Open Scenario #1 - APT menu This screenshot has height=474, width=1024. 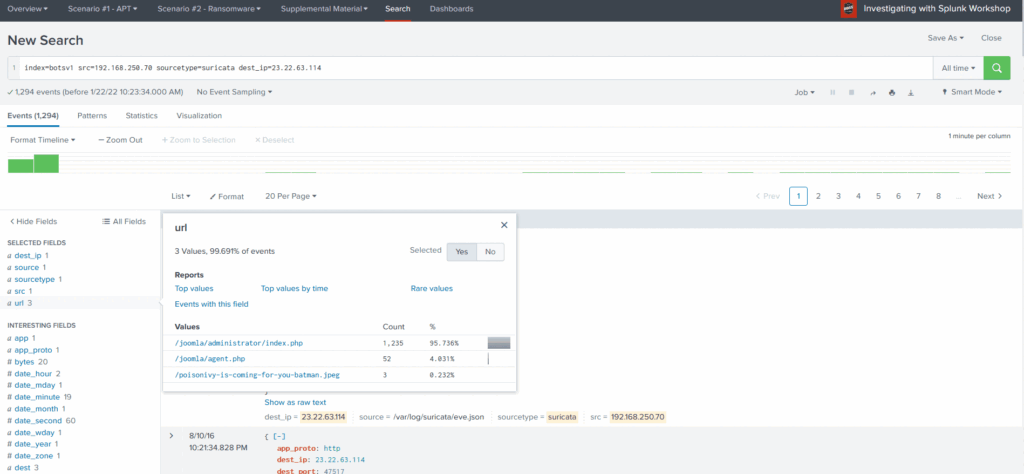(x=103, y=9)
